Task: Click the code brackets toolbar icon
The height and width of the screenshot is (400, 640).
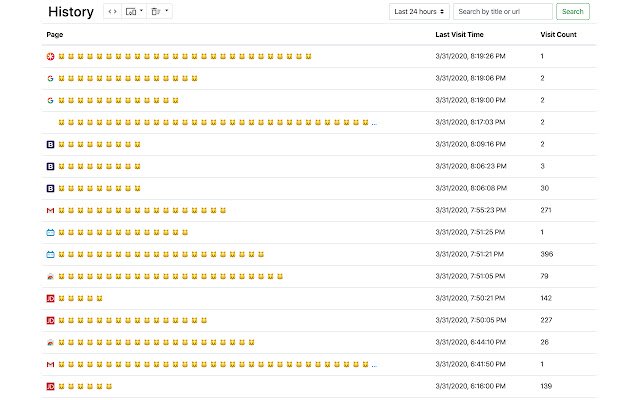Action: point(112,11)
